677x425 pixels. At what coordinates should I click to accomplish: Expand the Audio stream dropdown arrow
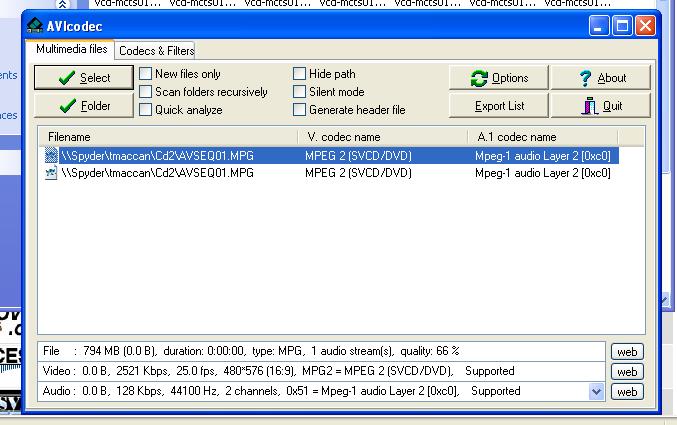pos(597,391)
